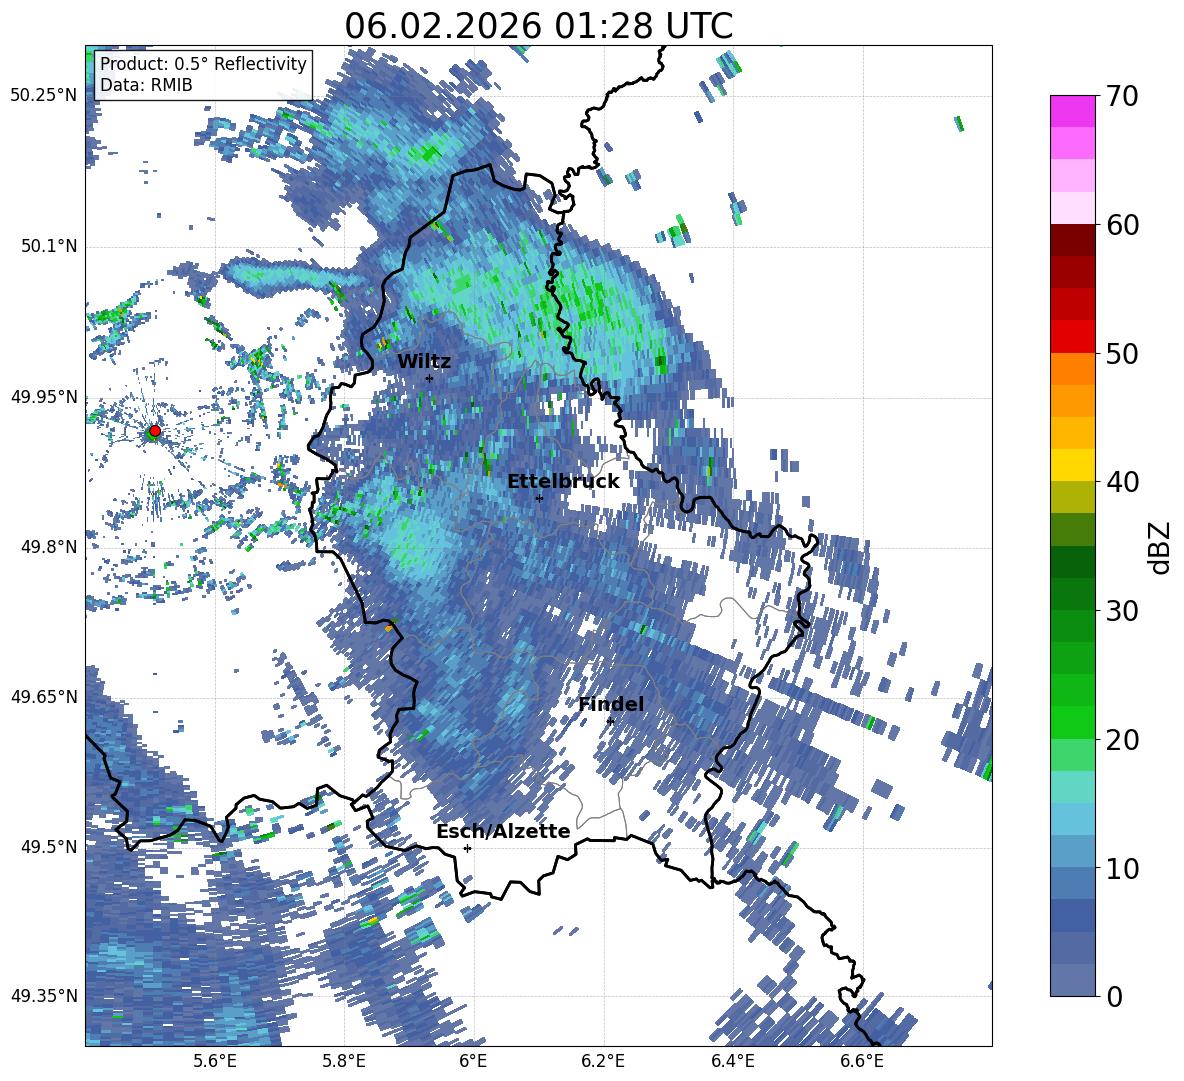Pick the yellow swatch above 40 dBZ
This screenshot has height=1081, width=1184.
pos(1072,465)
